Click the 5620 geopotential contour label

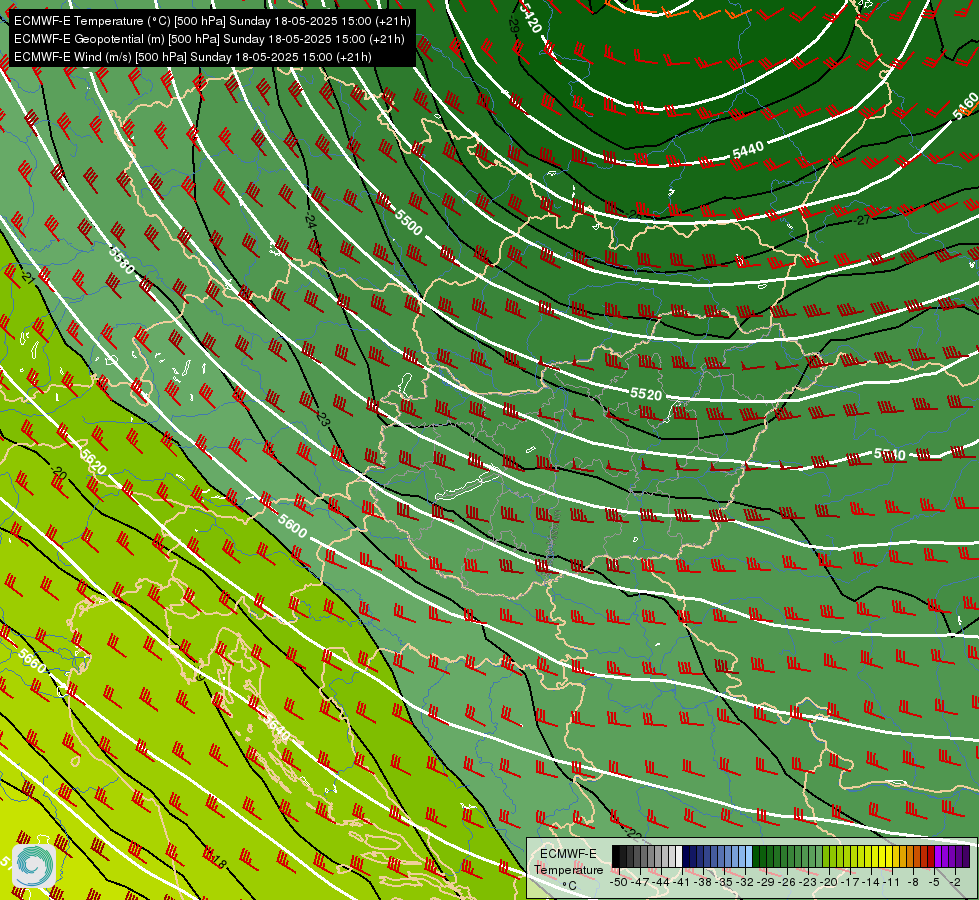(x=93, y=461)
